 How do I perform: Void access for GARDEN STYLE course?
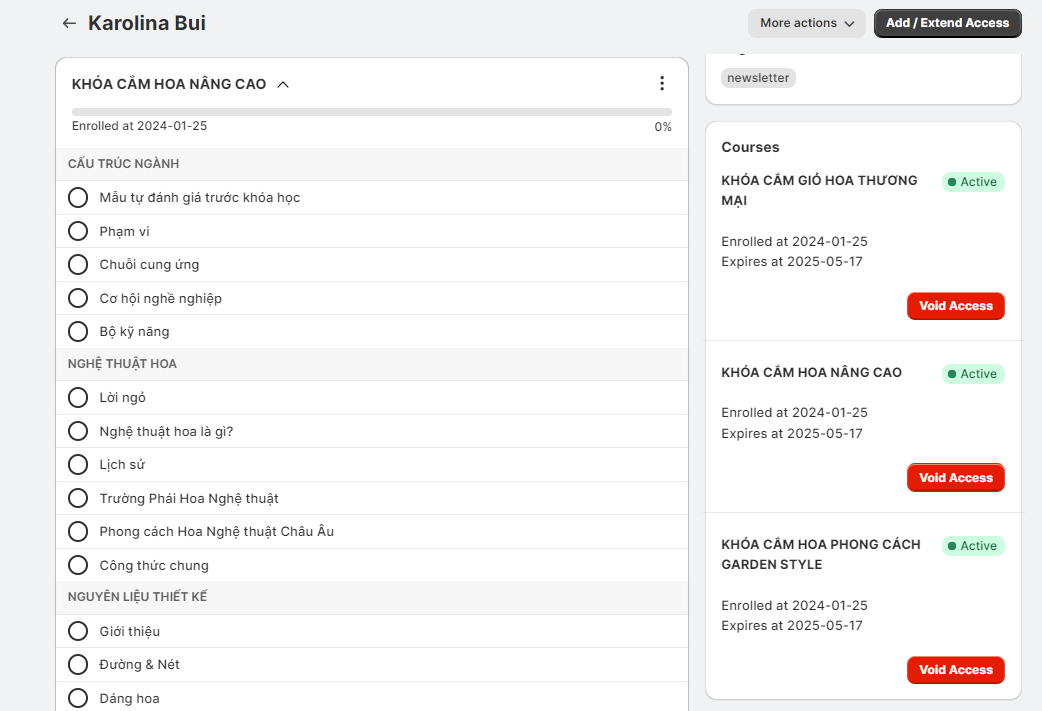click(955, 670)
